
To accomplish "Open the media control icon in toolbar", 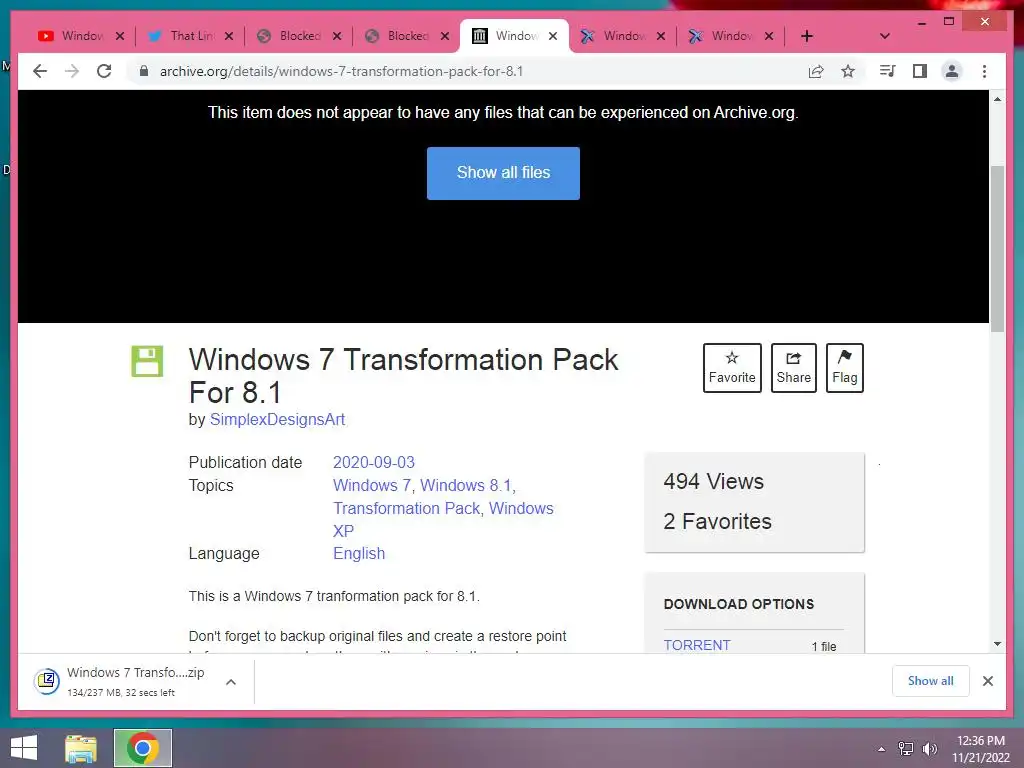I will pyautogui.click(x=888, y=71).
